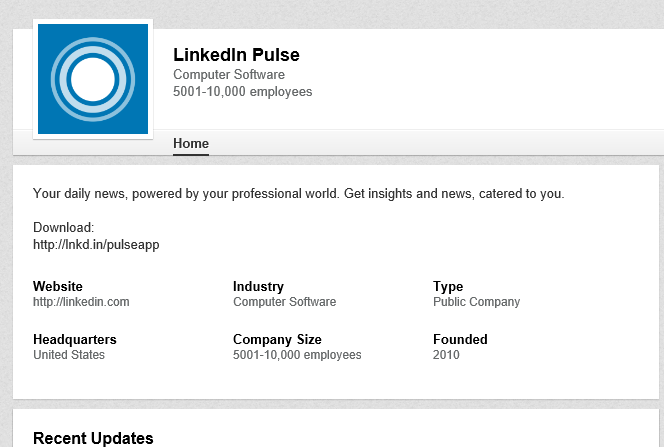Image resolution: width=664 pixels, height=447 pixels.
Task: Click the daily news description paragraph
Action: pos(299,193)
